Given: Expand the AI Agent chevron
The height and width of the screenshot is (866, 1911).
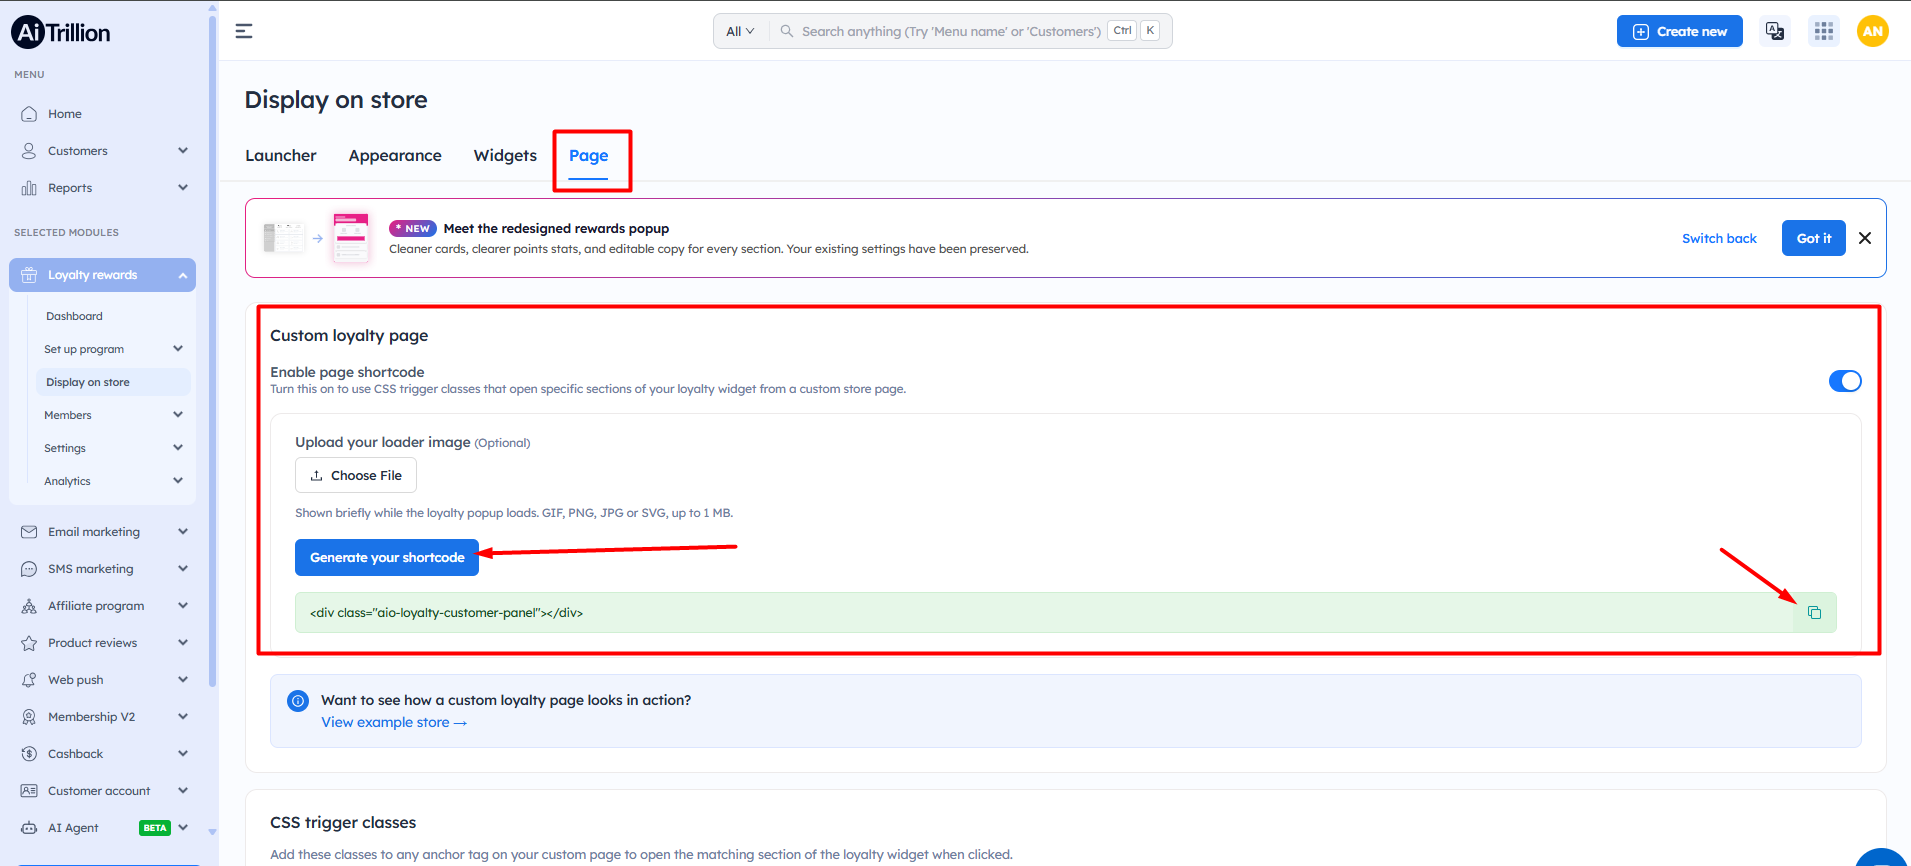Looking at the screenshot, I should pyautogui.click(x=183, y=828).
